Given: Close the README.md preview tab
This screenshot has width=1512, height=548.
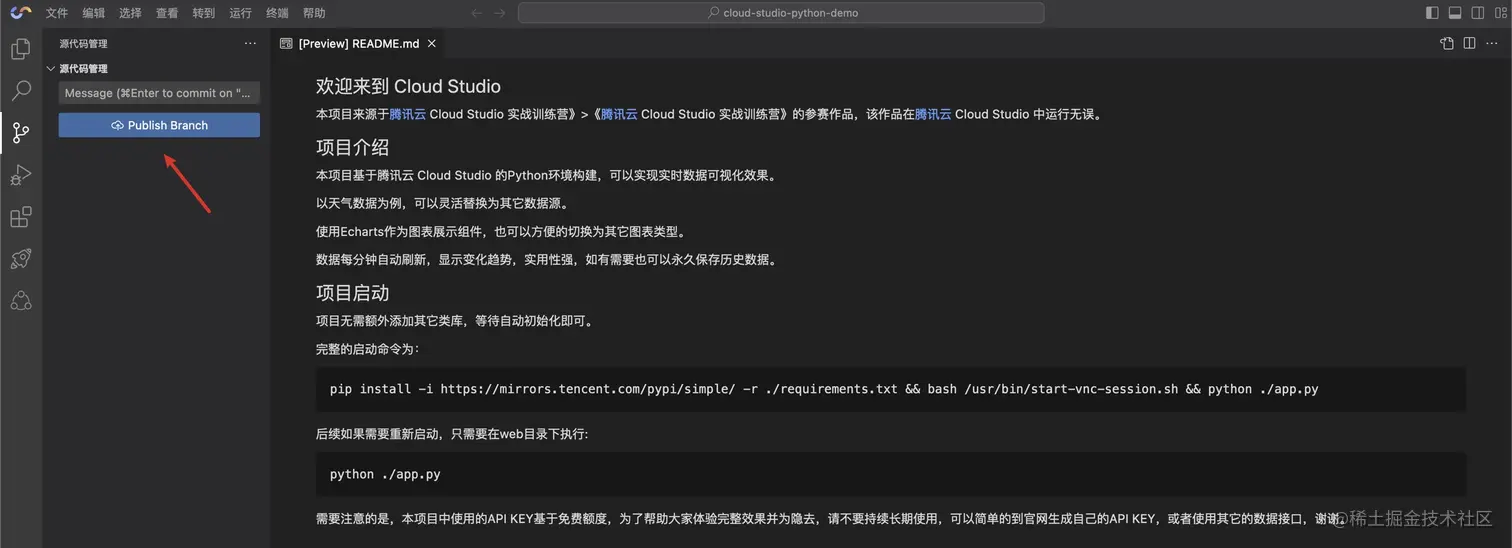Looking at the screenshot, I should pos(432,43).
